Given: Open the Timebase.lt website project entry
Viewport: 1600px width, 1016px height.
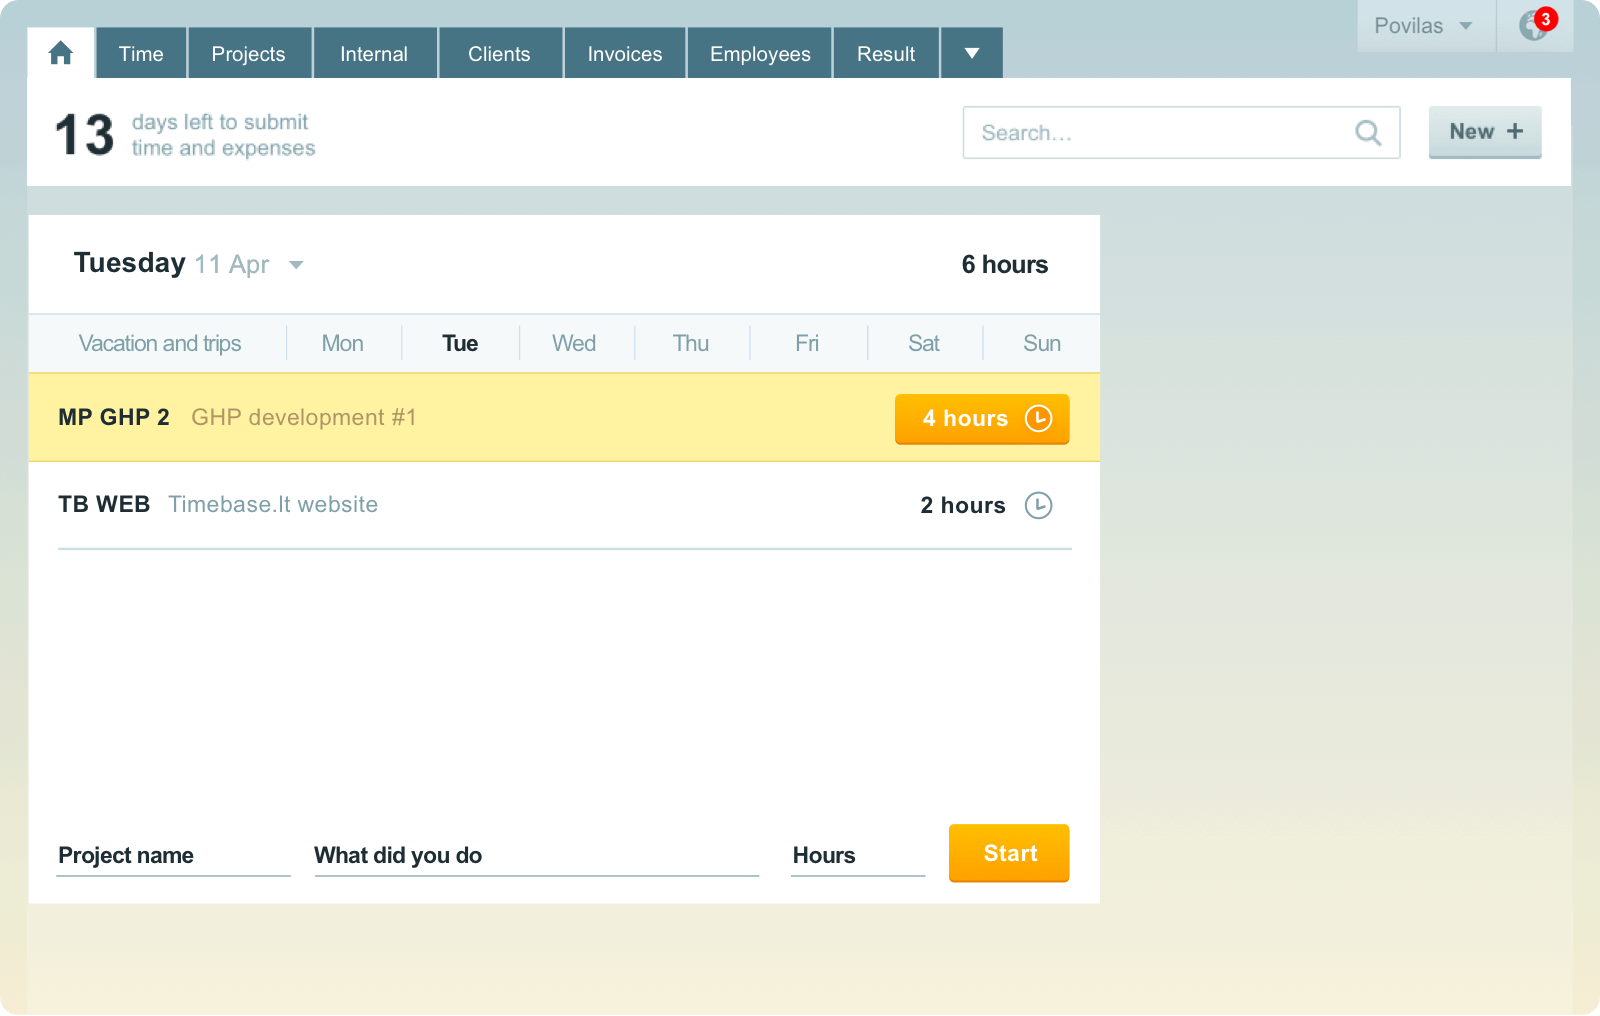Looking at the screenshot, I should [x=273, y=504].
